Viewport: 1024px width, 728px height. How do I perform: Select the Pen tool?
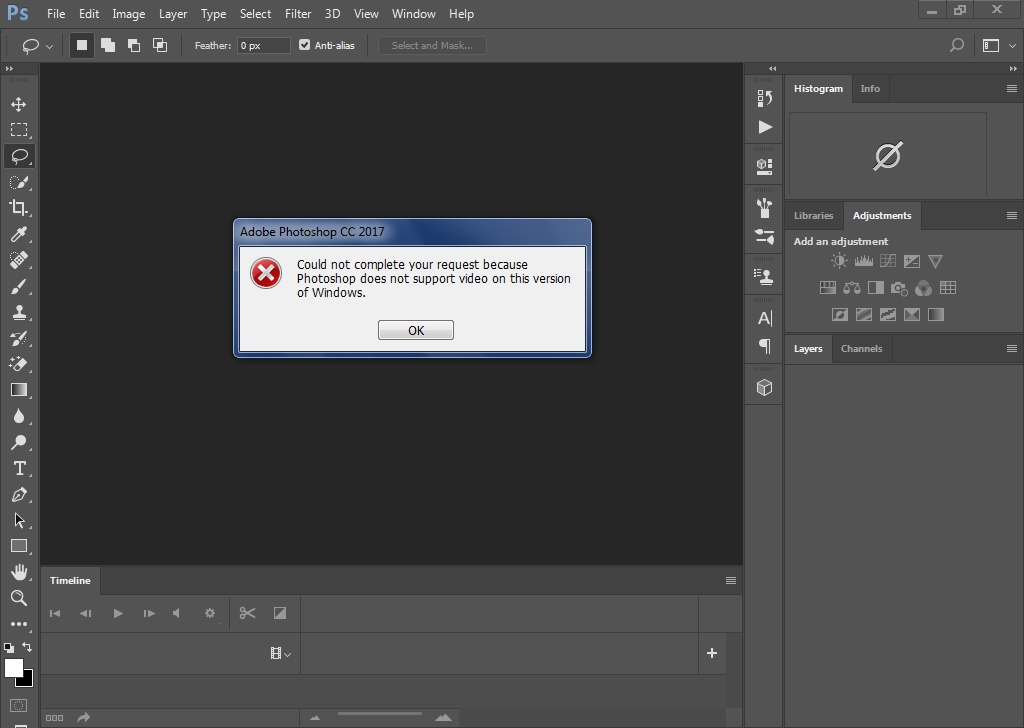[18, 494]
